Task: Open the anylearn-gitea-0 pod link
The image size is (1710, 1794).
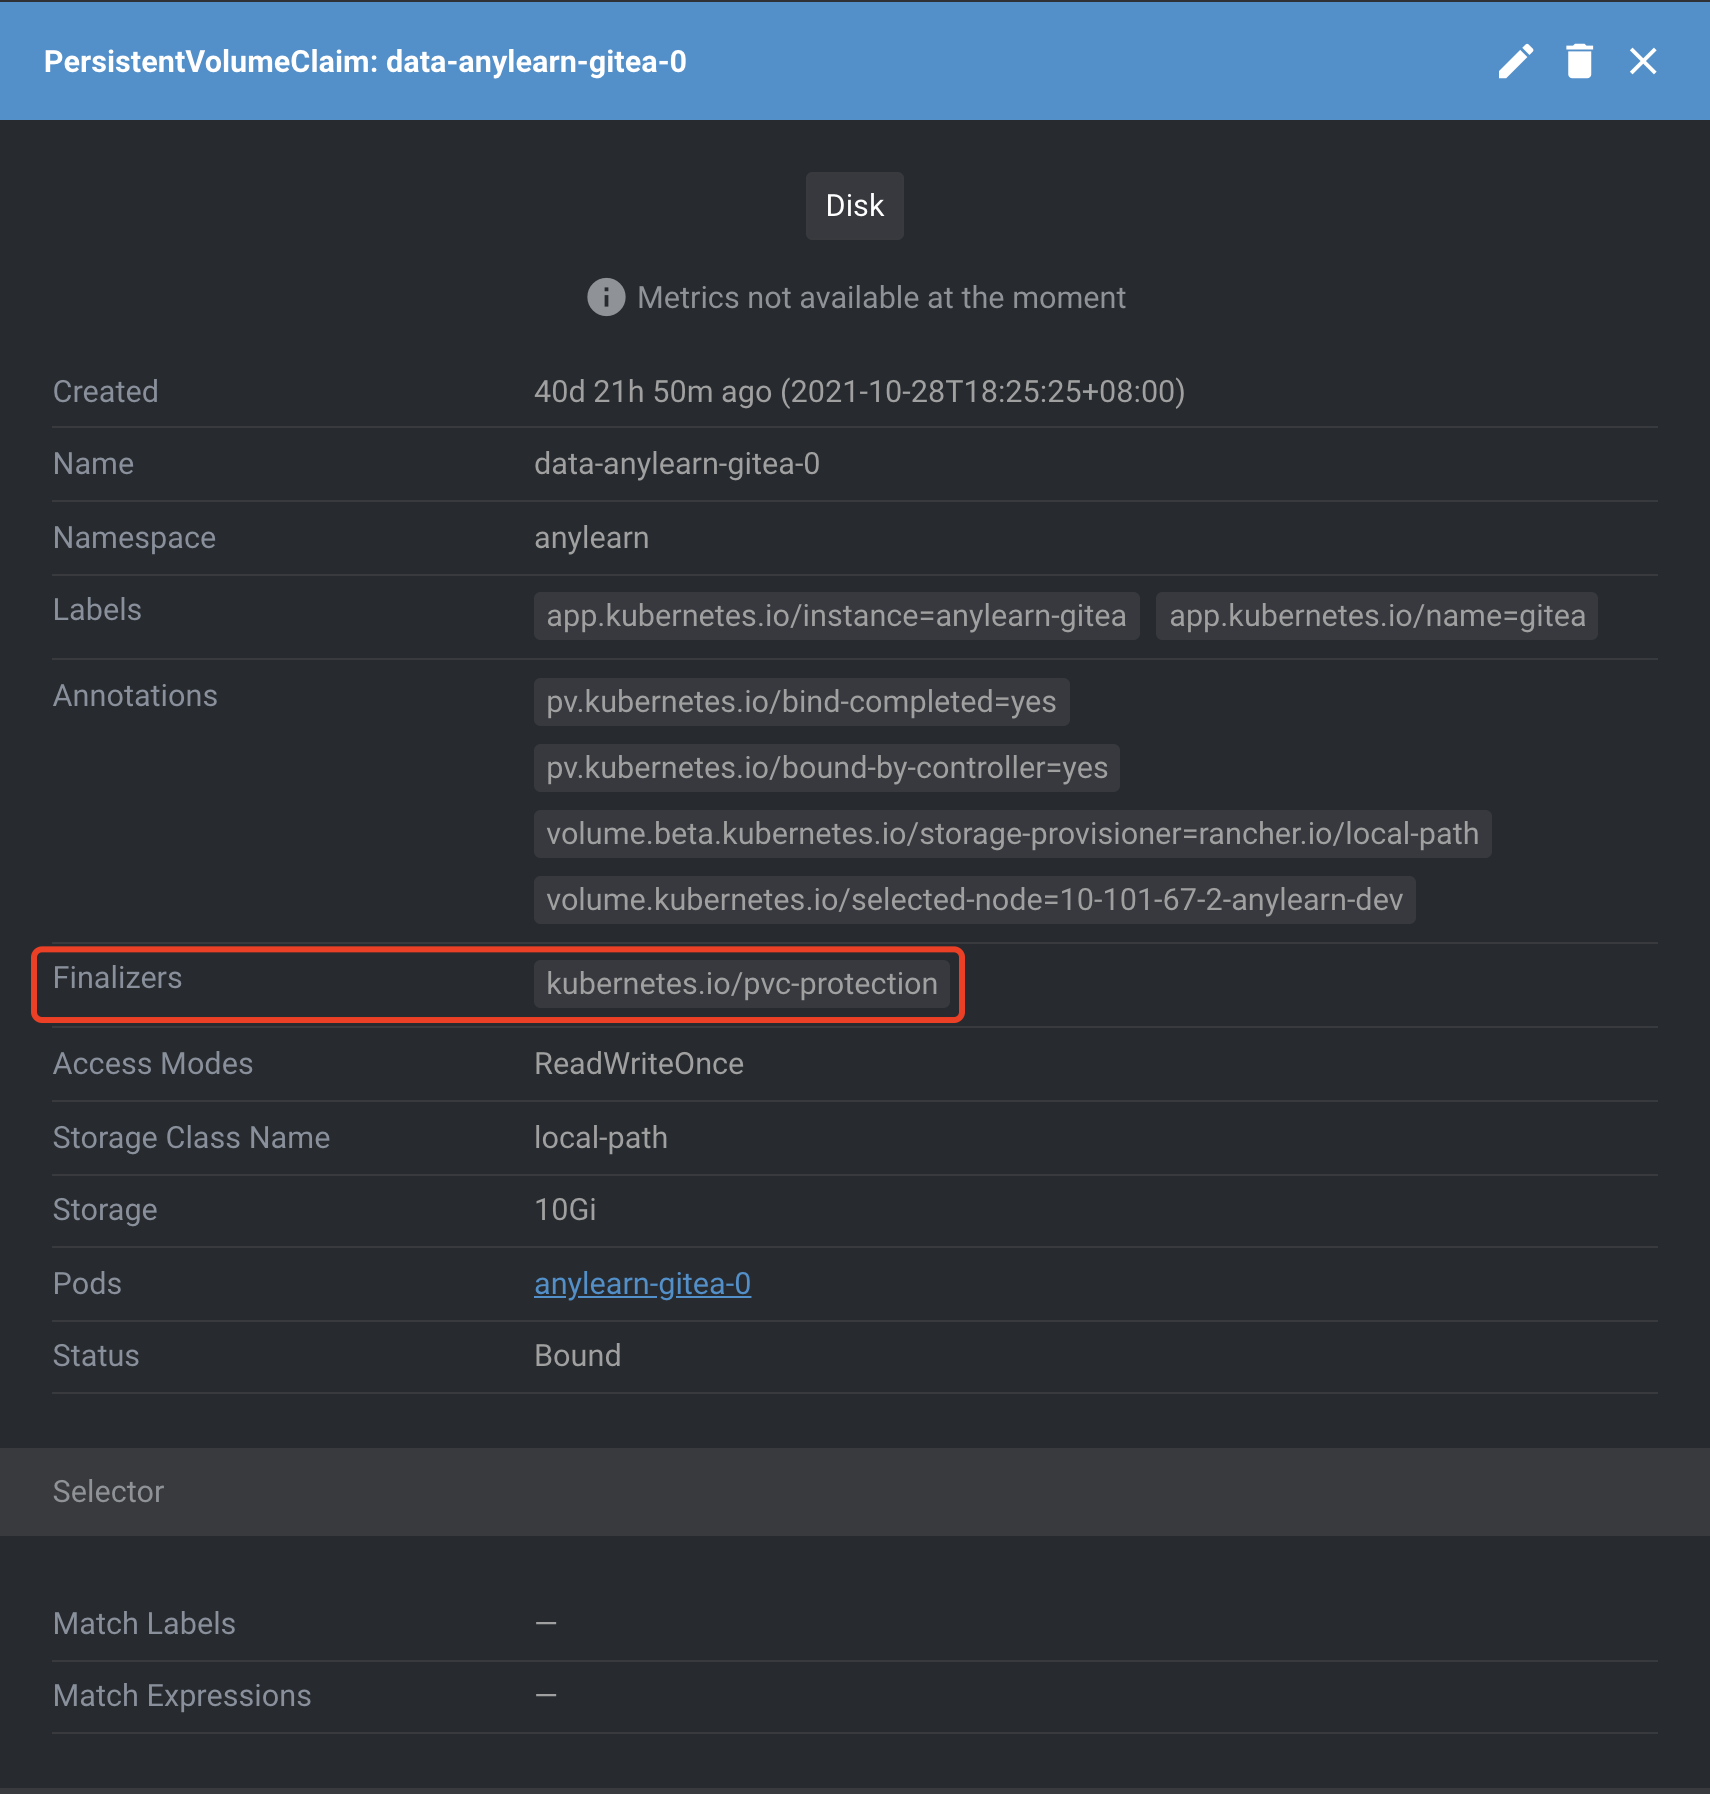Action: (642, 1283)
